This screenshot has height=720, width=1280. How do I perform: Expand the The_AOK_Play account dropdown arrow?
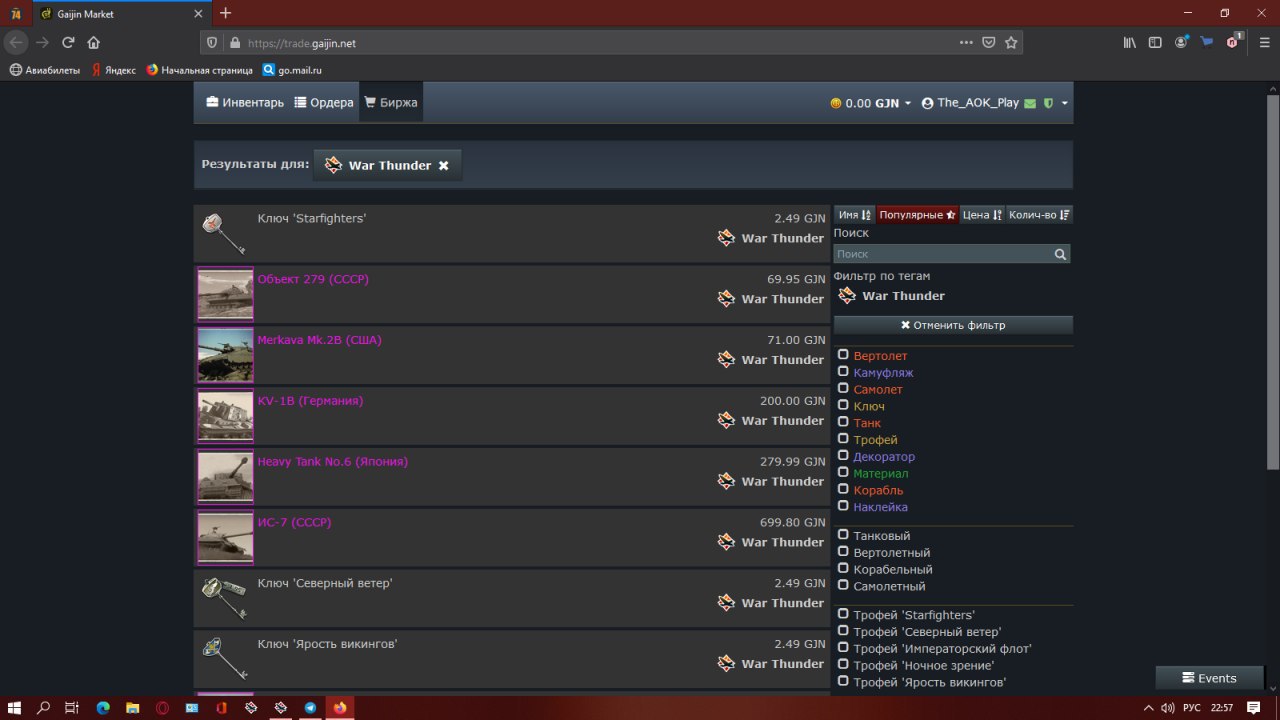tap(1065, 103)
